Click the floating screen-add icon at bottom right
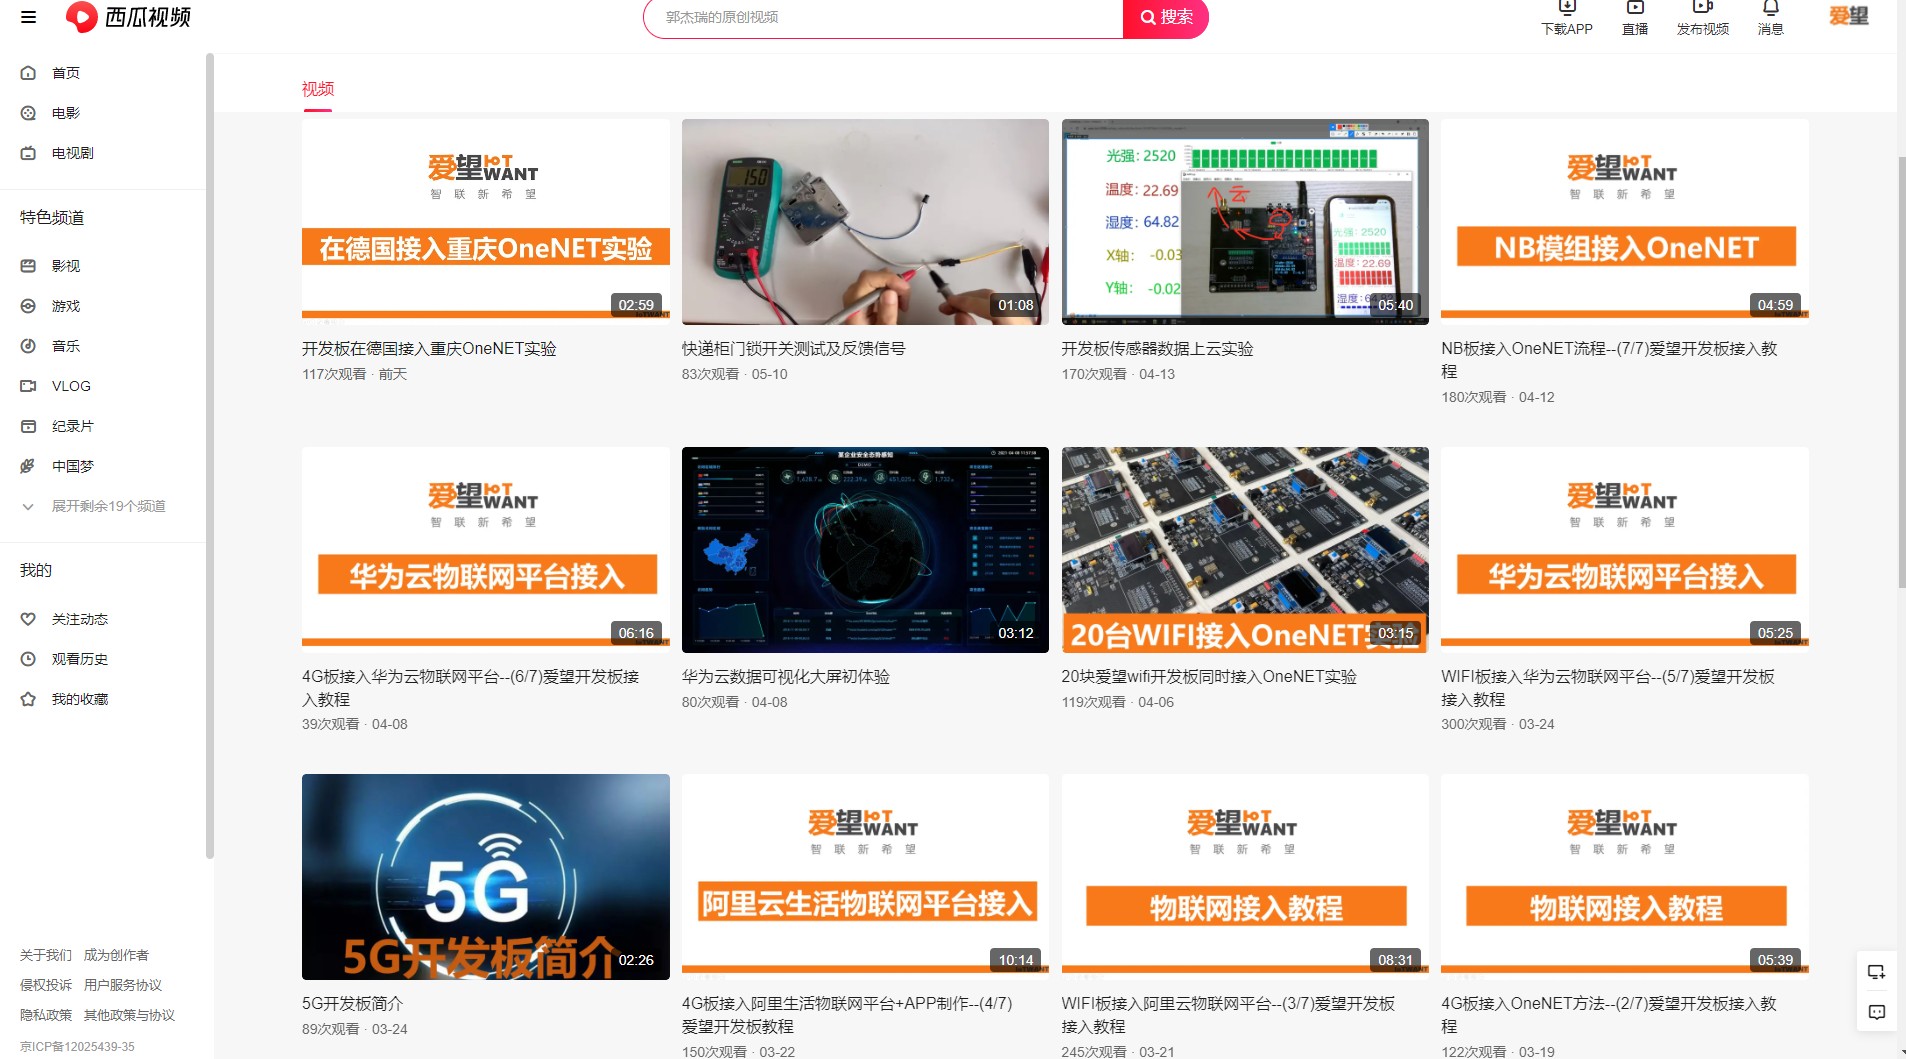The image size is (1906, 1059). tap(1877, 971)
